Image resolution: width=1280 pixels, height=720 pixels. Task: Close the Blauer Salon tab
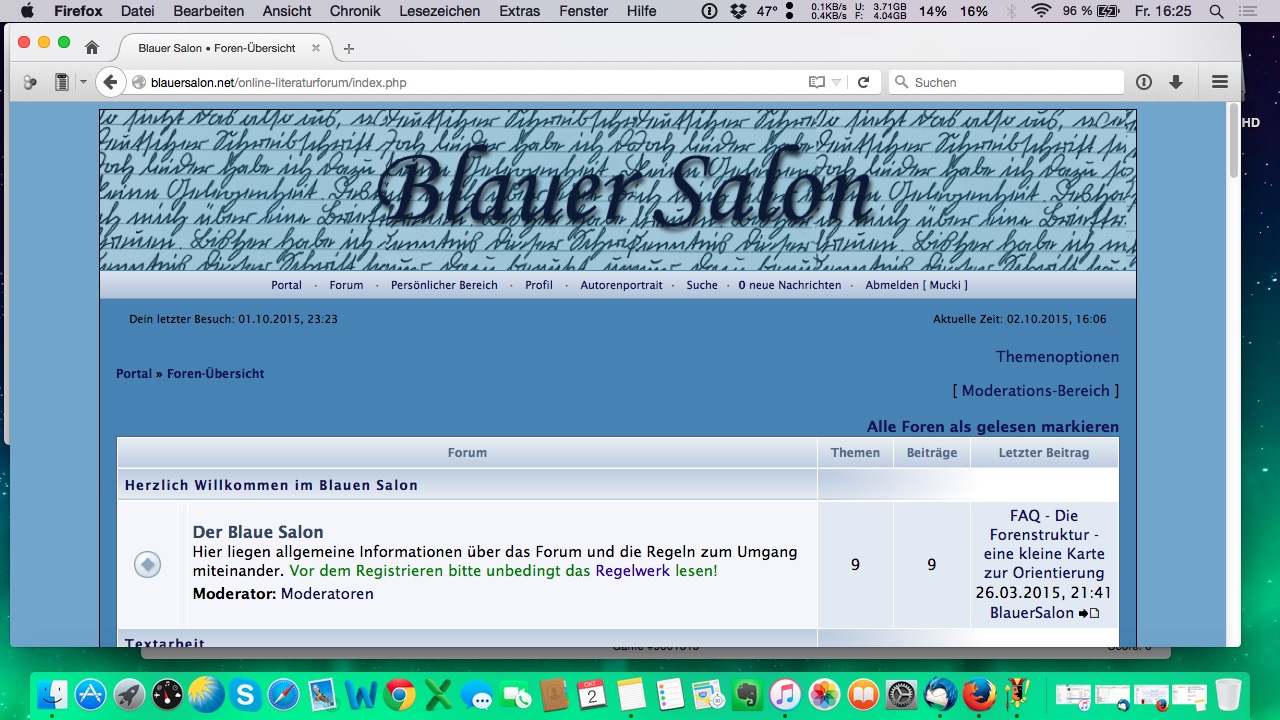pyautogui.click(x=316, y=48)
